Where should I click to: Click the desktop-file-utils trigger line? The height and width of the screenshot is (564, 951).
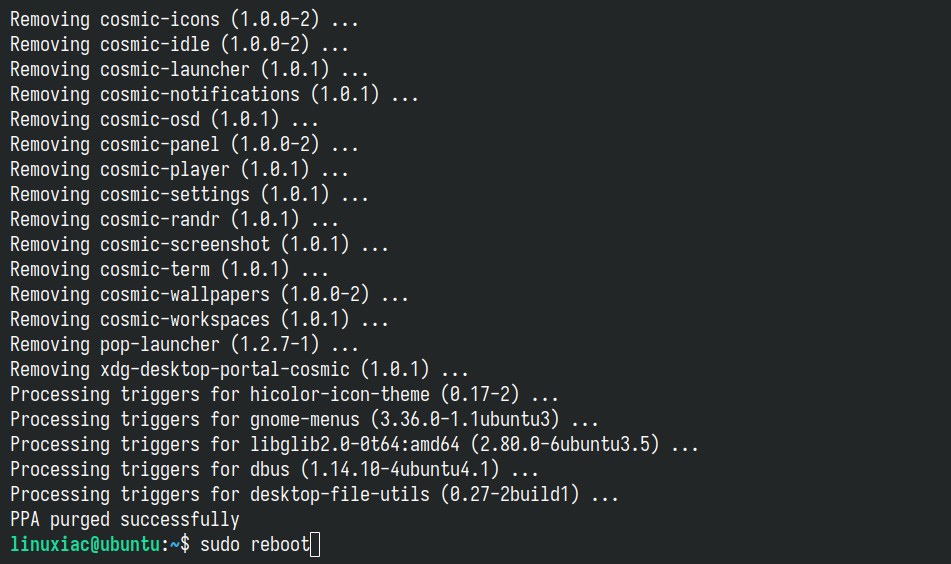pyautogui.click(x=315, y=495)
